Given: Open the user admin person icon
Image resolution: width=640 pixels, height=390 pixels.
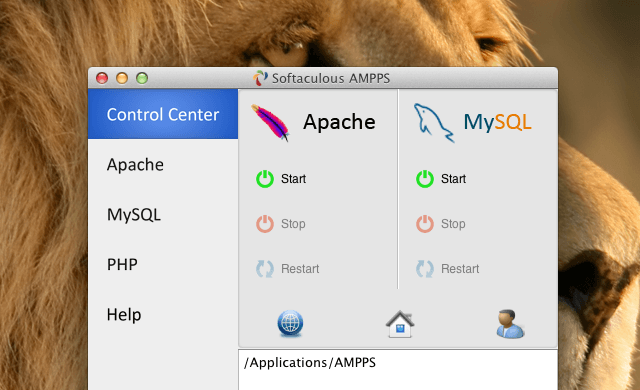Looking at the screenshot, I should point(510,324).
